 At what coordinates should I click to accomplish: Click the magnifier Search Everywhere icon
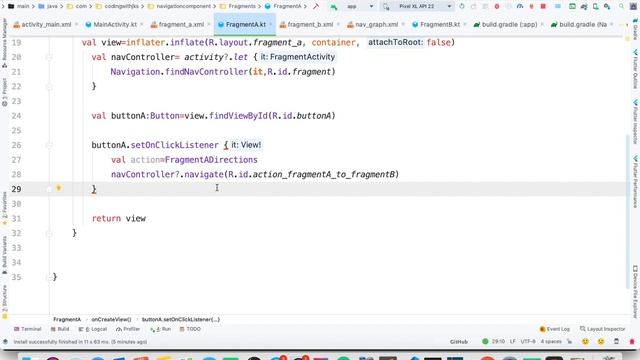[621, 7]
